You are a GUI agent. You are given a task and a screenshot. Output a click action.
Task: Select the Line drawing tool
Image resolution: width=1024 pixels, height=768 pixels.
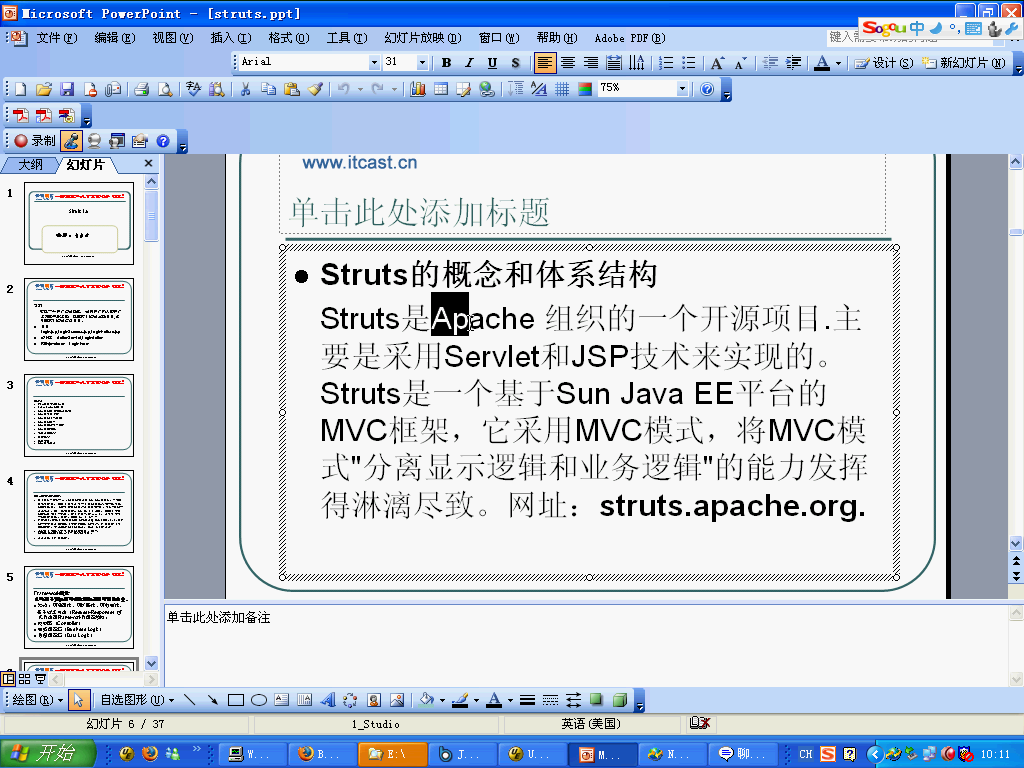click(x=189, y=700)
